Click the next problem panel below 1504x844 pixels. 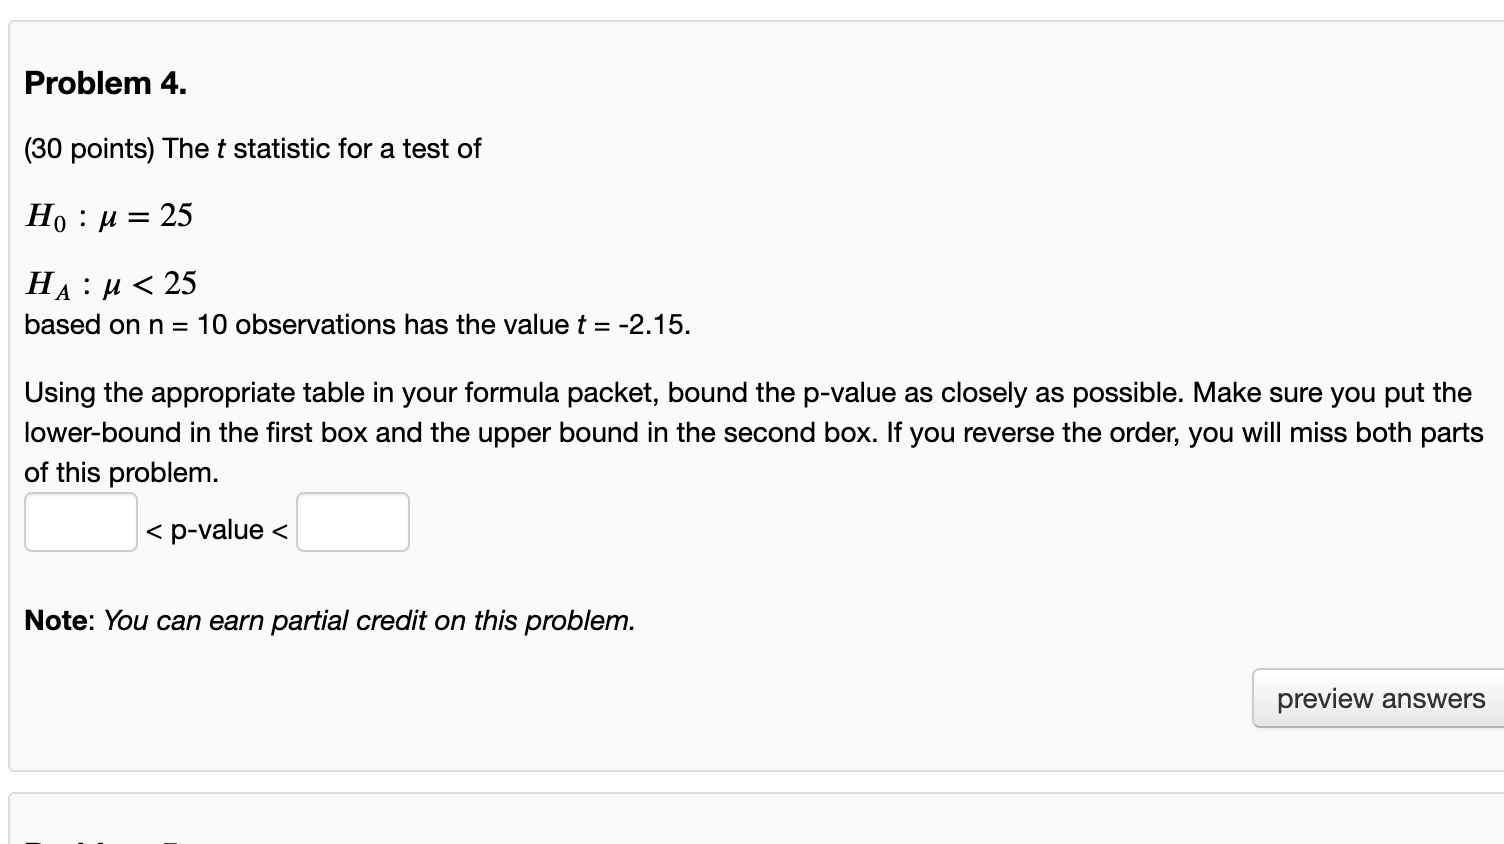coord(750,820)
